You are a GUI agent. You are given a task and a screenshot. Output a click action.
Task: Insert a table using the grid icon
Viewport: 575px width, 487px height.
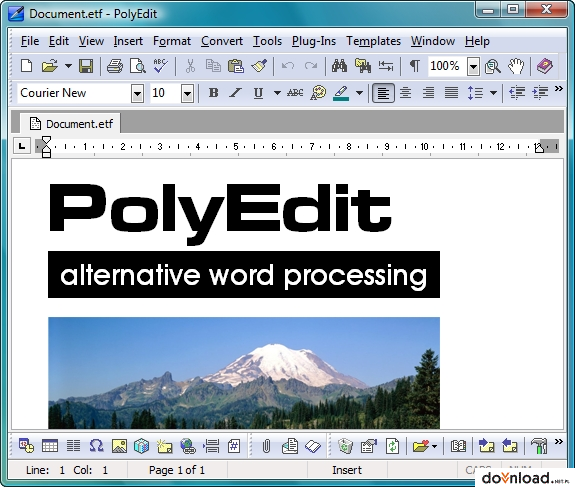(x=50, y=446)
